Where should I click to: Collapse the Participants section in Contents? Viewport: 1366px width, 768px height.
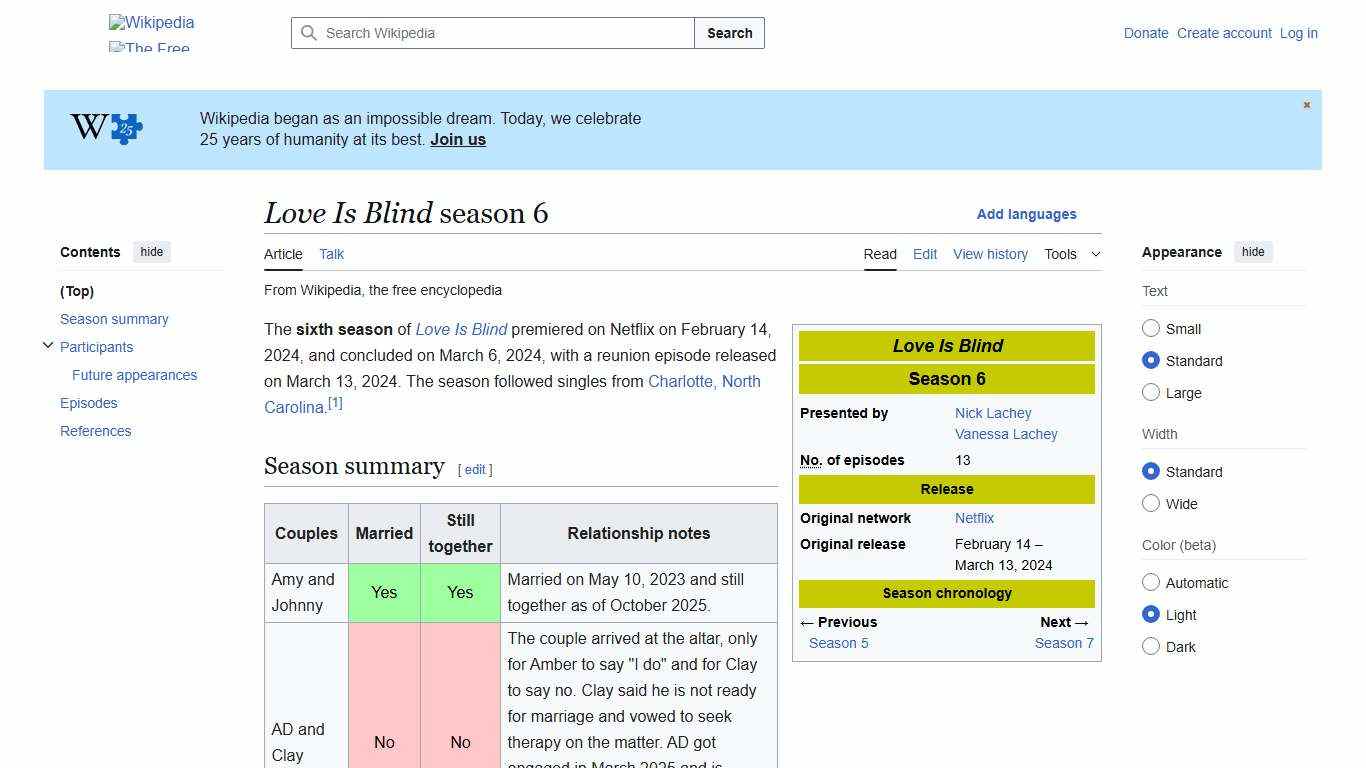pyautogui.click(x=48, y=345)
